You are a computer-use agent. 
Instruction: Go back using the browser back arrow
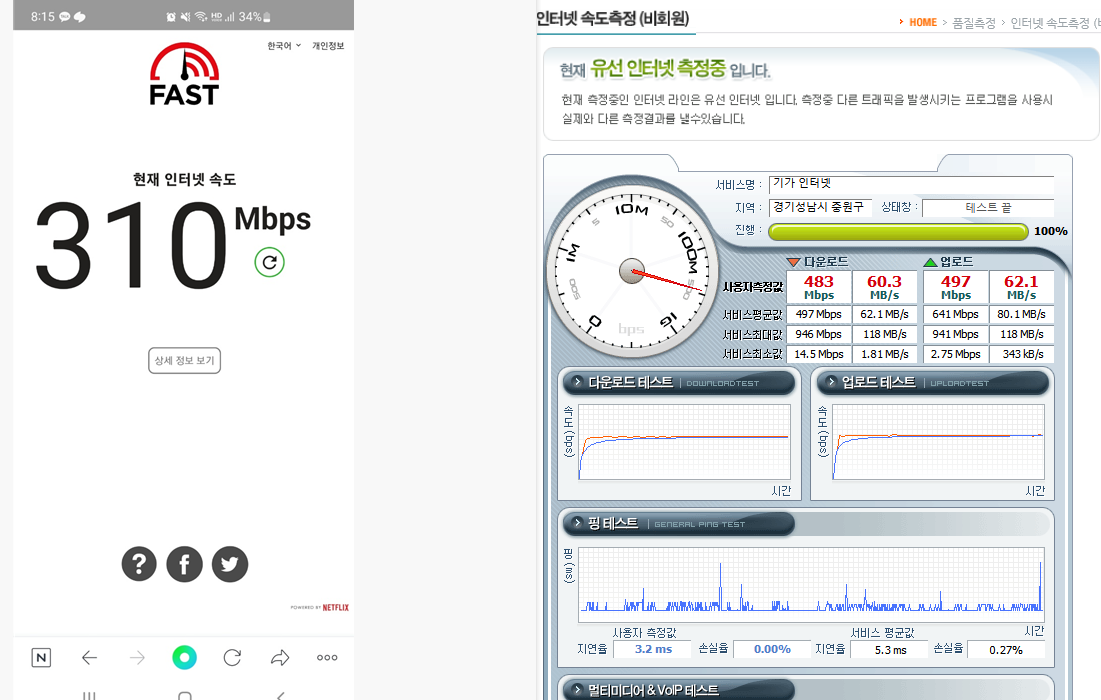(89, 657)
